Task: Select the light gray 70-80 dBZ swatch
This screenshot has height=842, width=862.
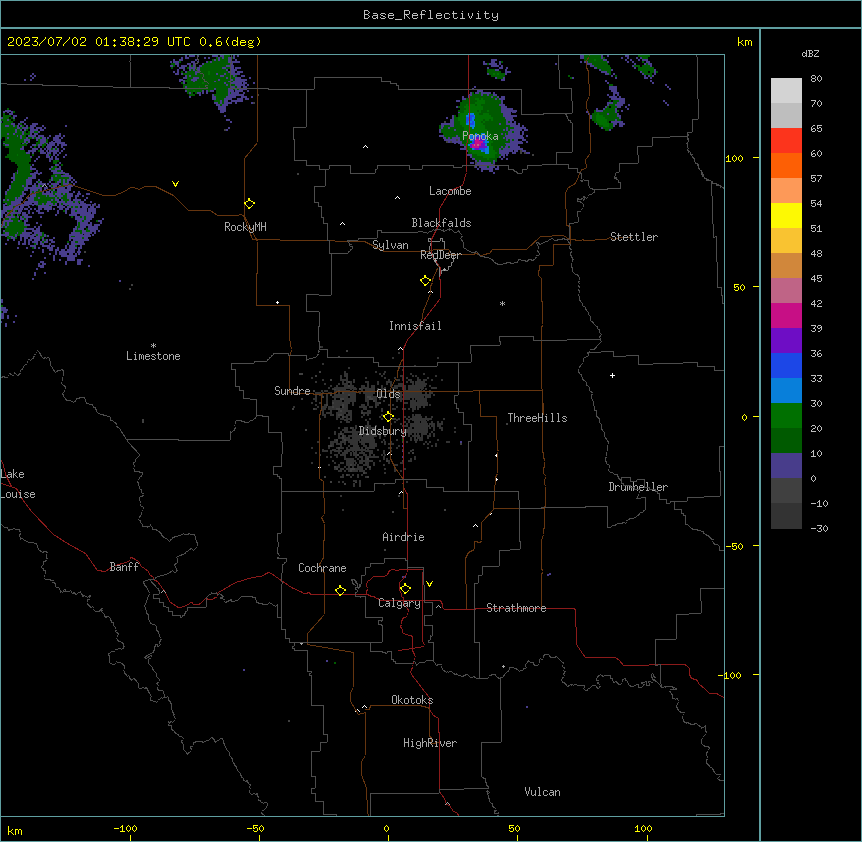Action: 786,91
